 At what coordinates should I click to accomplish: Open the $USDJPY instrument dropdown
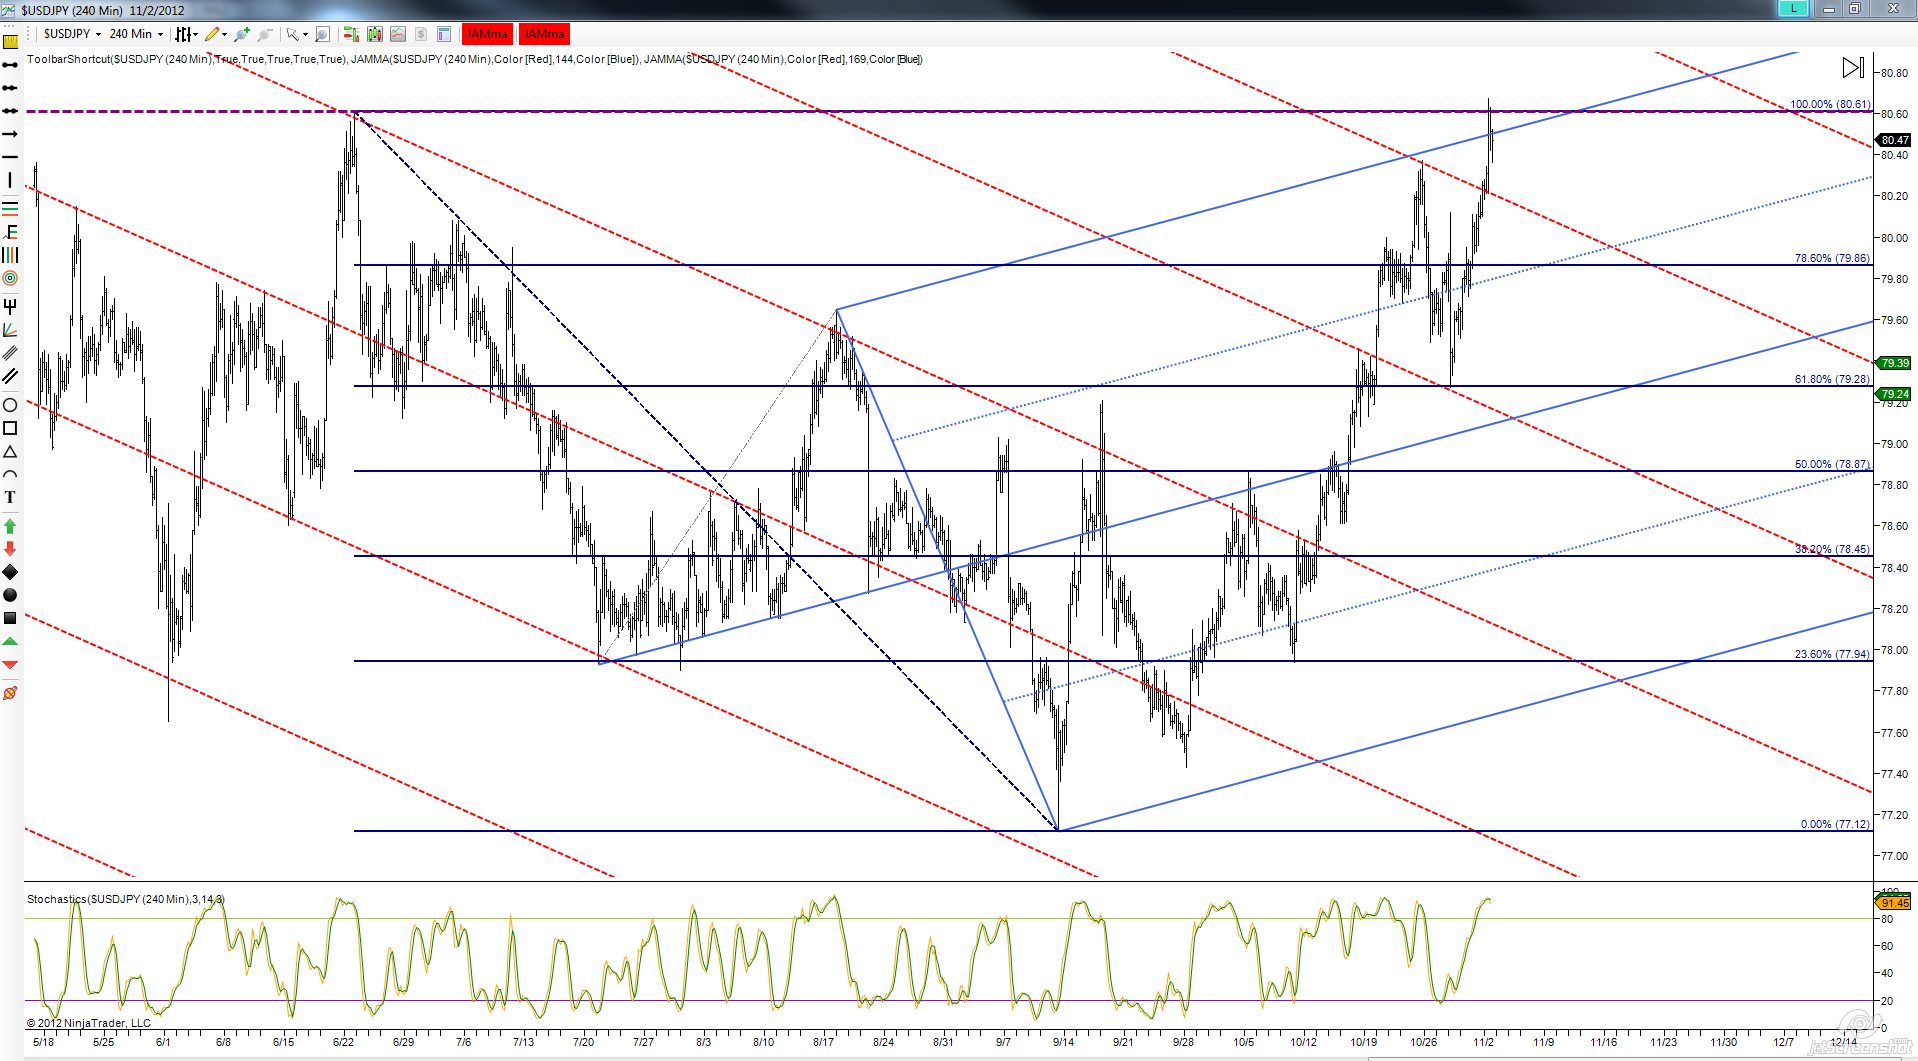point(72,34)
